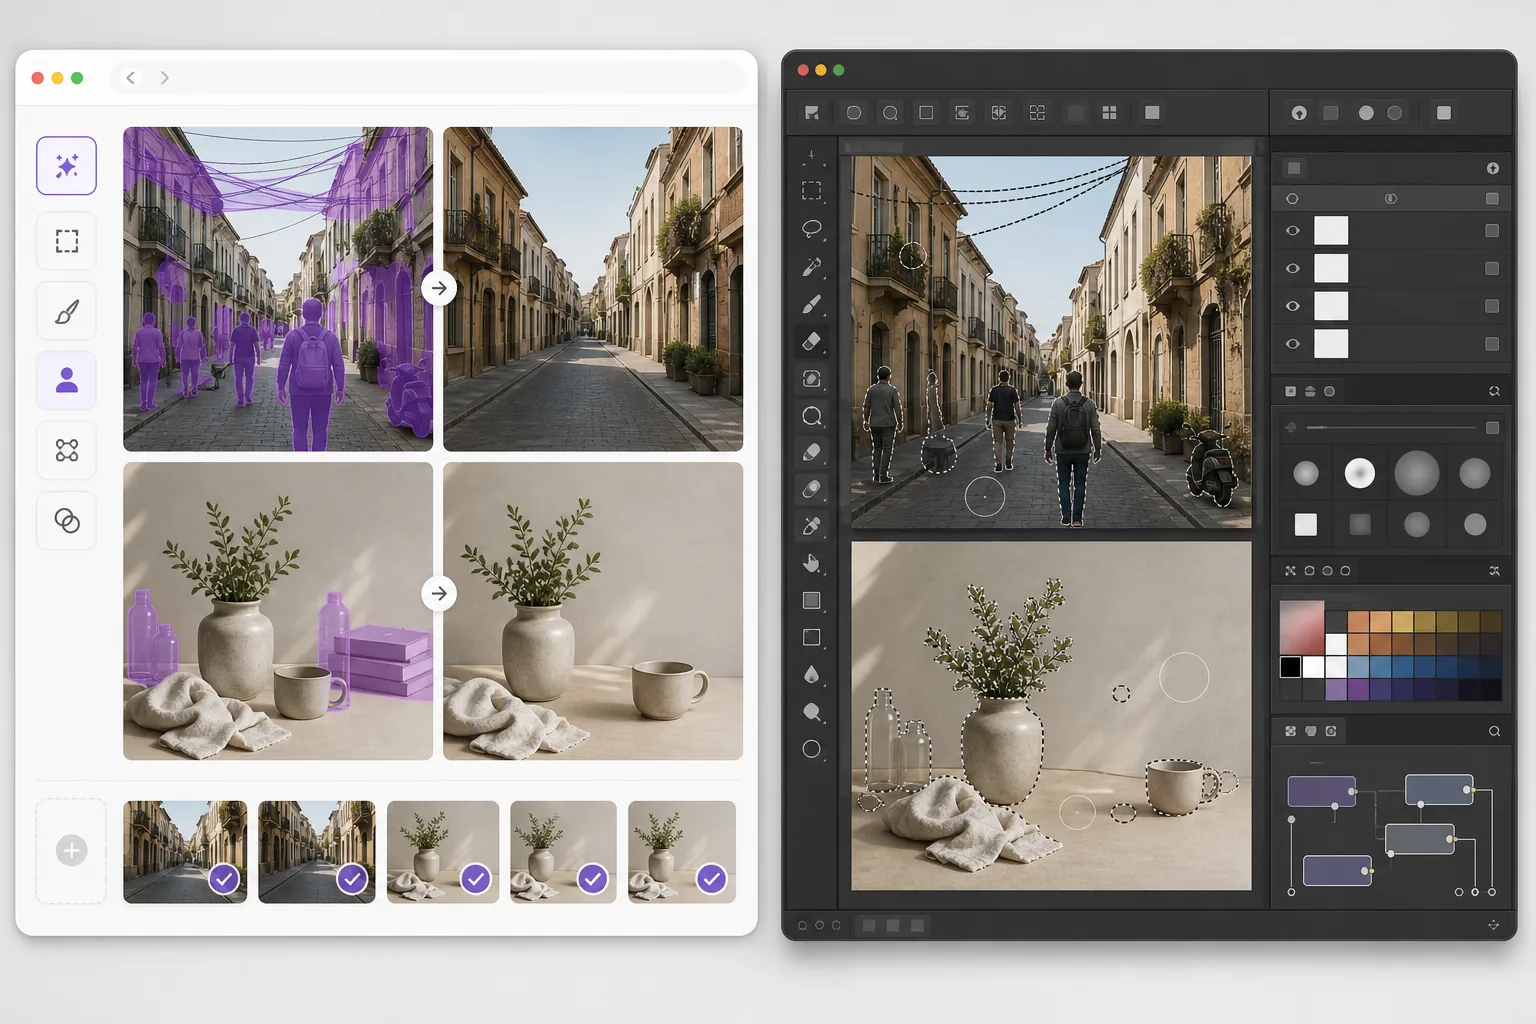Toggle checkmark on the middle vase thumbnail
1536x1024 pixels.
593,879
